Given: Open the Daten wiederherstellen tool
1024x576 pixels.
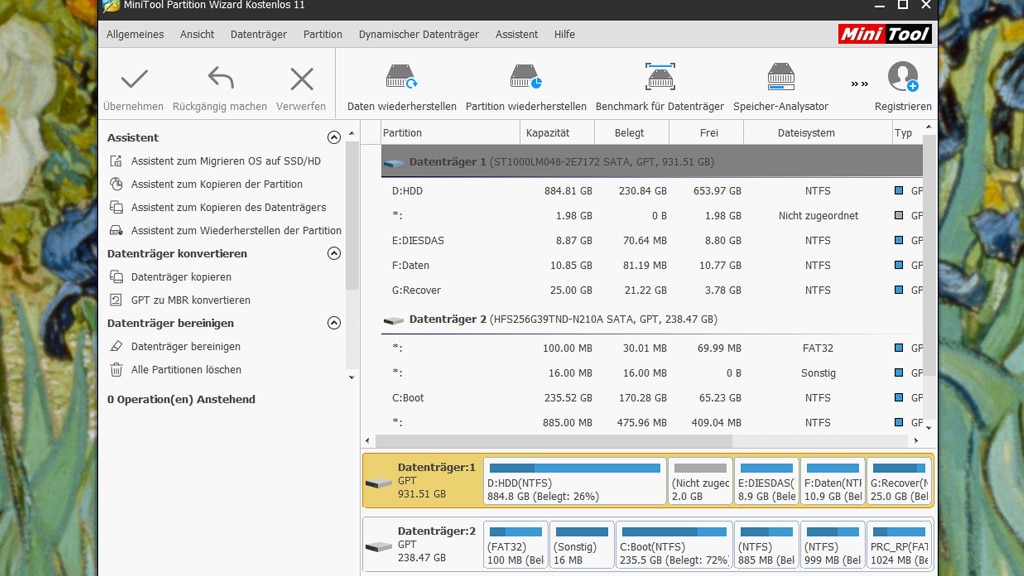Looking at the screenshot, I should [401, 84].
